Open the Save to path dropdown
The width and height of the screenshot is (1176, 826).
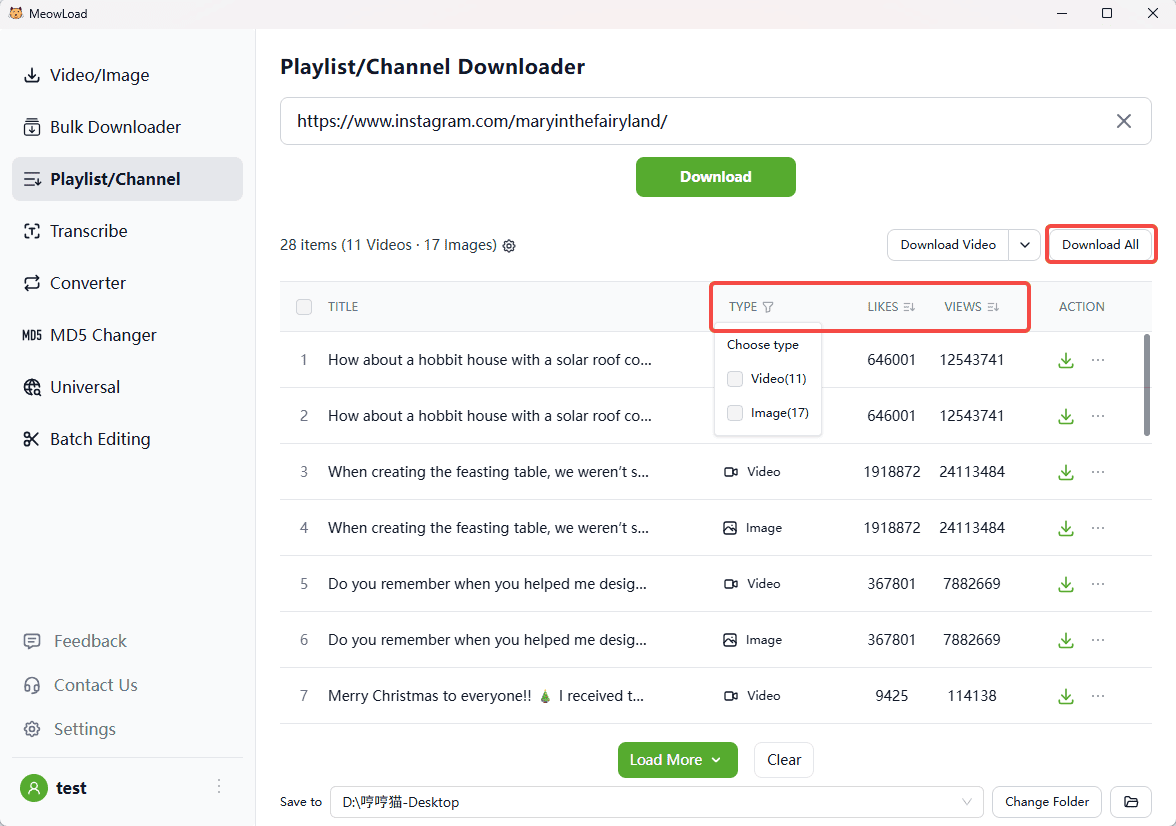click(966, 802)
